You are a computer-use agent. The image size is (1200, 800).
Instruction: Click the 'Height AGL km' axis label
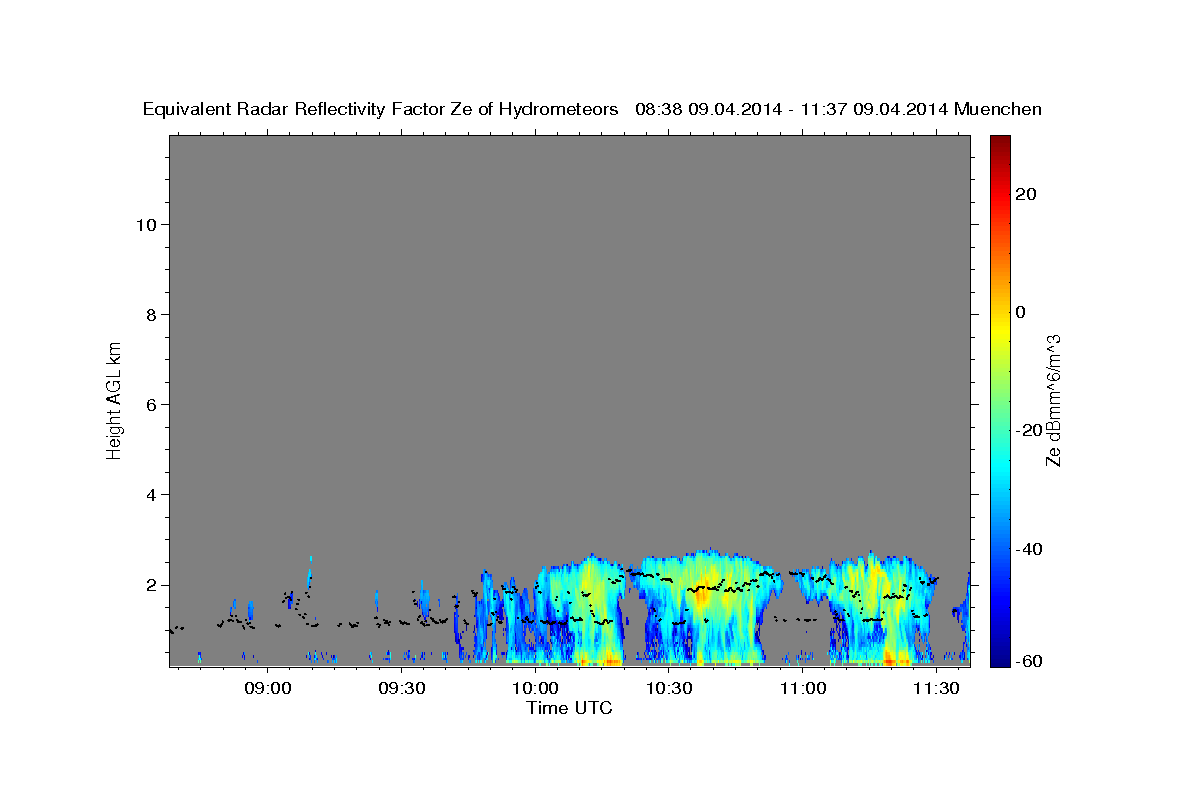[x=115, y=399]
